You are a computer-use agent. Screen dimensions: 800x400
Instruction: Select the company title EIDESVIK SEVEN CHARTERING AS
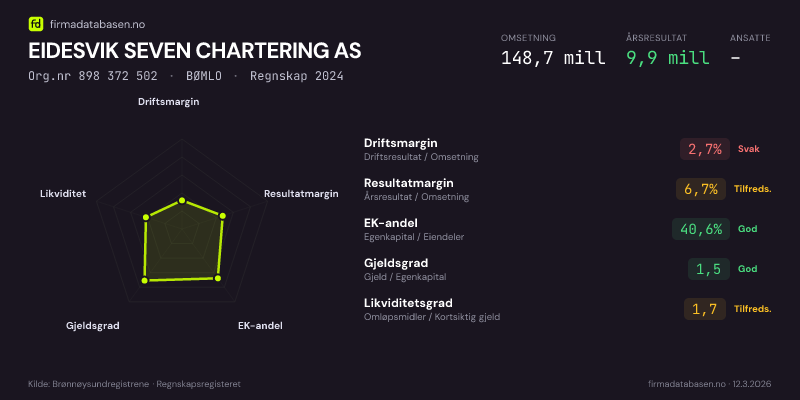click(195, 51)
